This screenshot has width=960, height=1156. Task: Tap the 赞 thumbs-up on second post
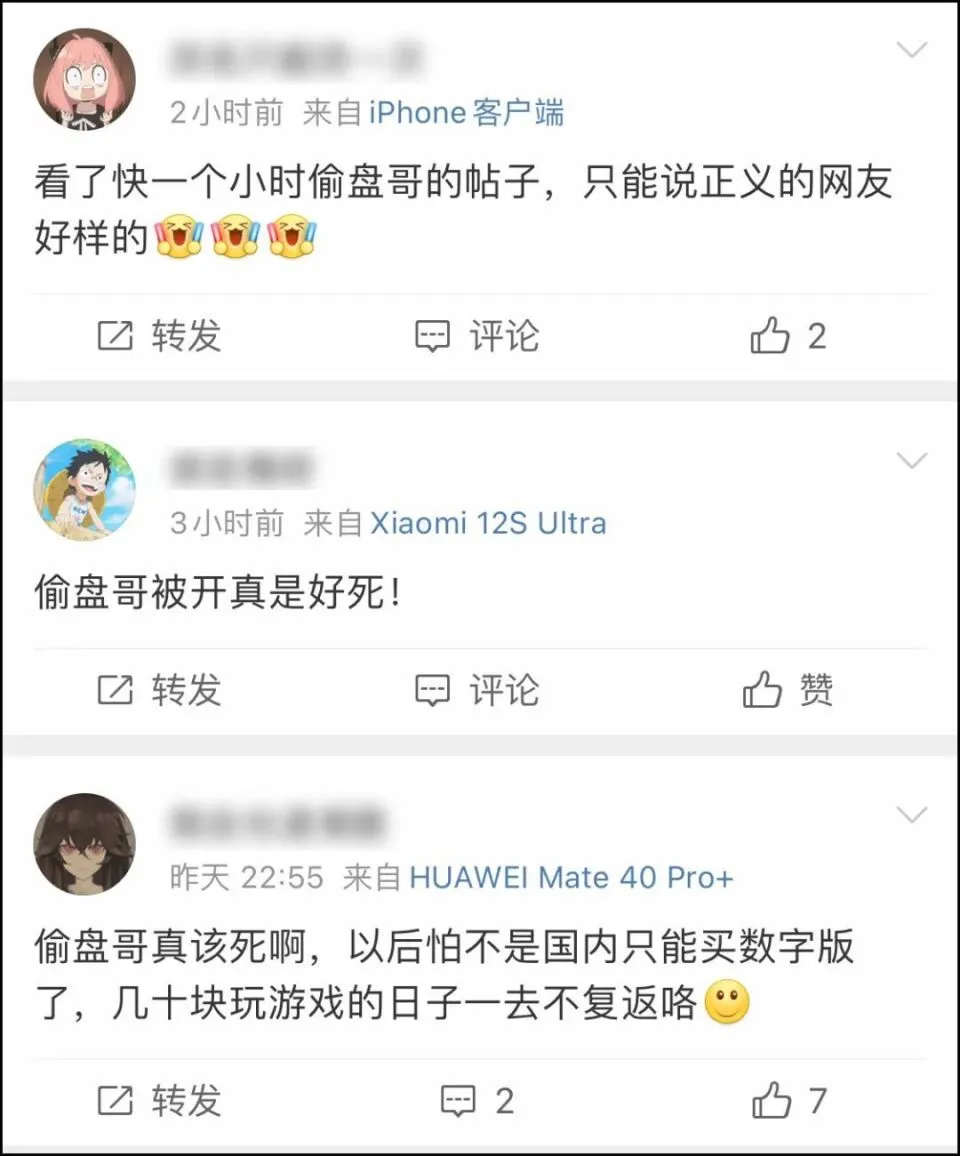click(x=787, y=690)
